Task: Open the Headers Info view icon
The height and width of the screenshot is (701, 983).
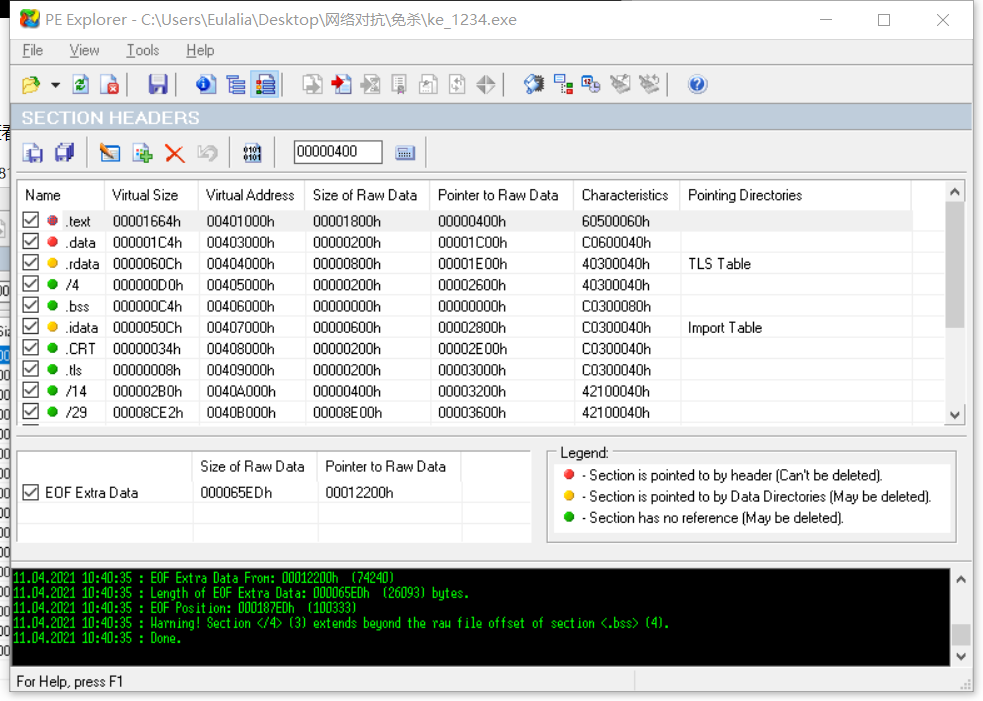Action: (x=206, y=85)
